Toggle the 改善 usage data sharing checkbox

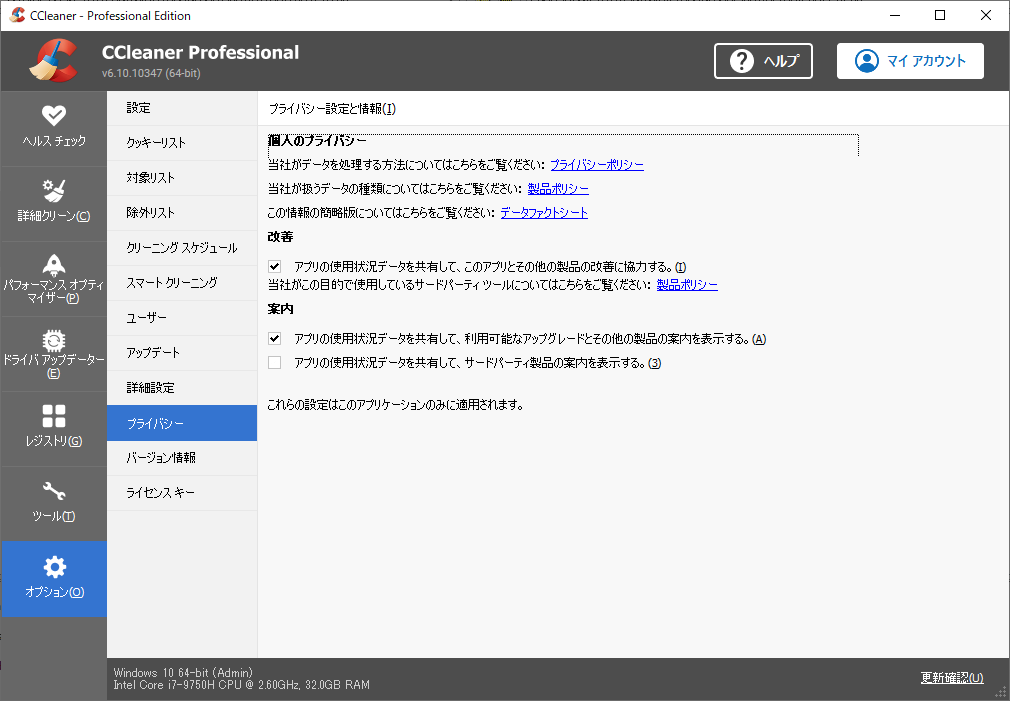(x=274, y=266)
